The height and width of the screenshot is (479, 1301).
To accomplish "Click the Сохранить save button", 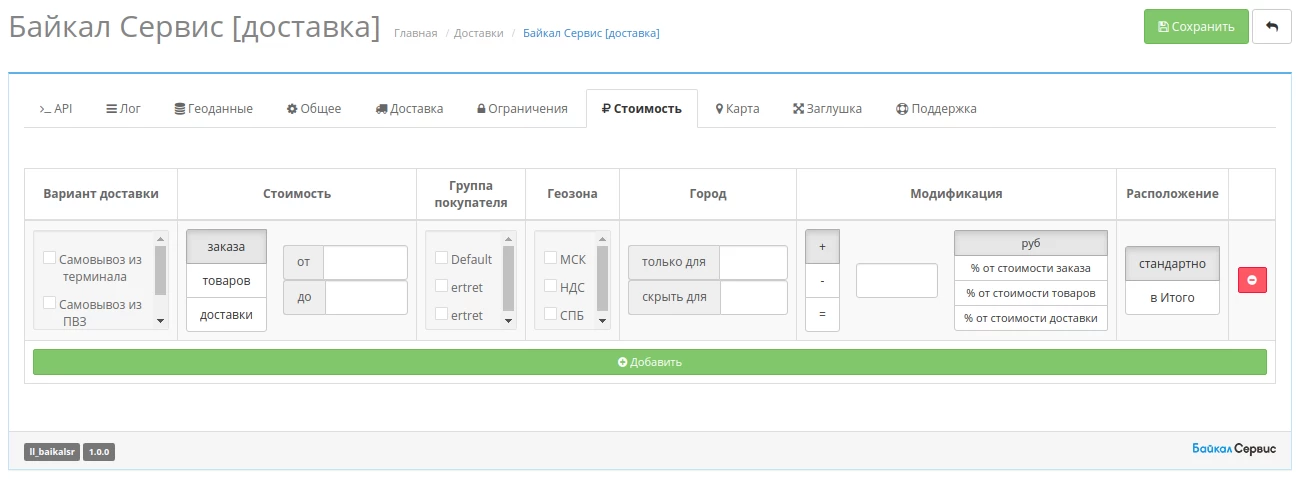I will 1196,27.
